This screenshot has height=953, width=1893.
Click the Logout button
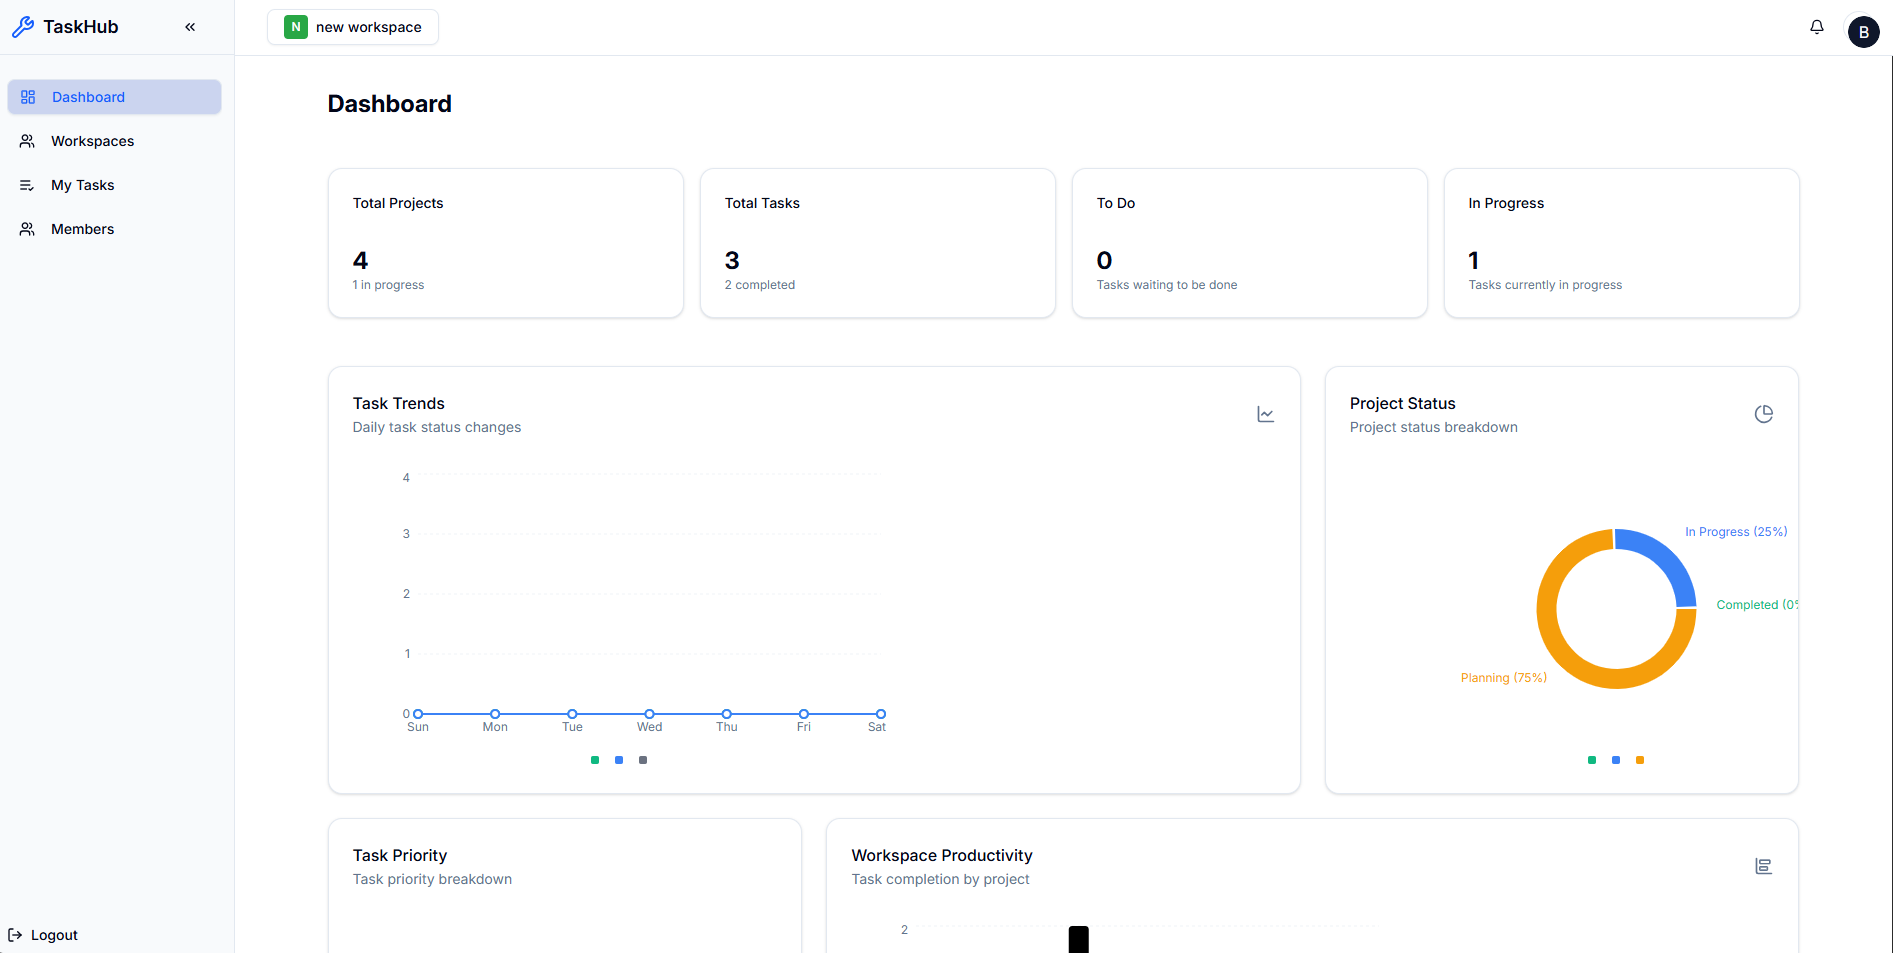[44, 934]
